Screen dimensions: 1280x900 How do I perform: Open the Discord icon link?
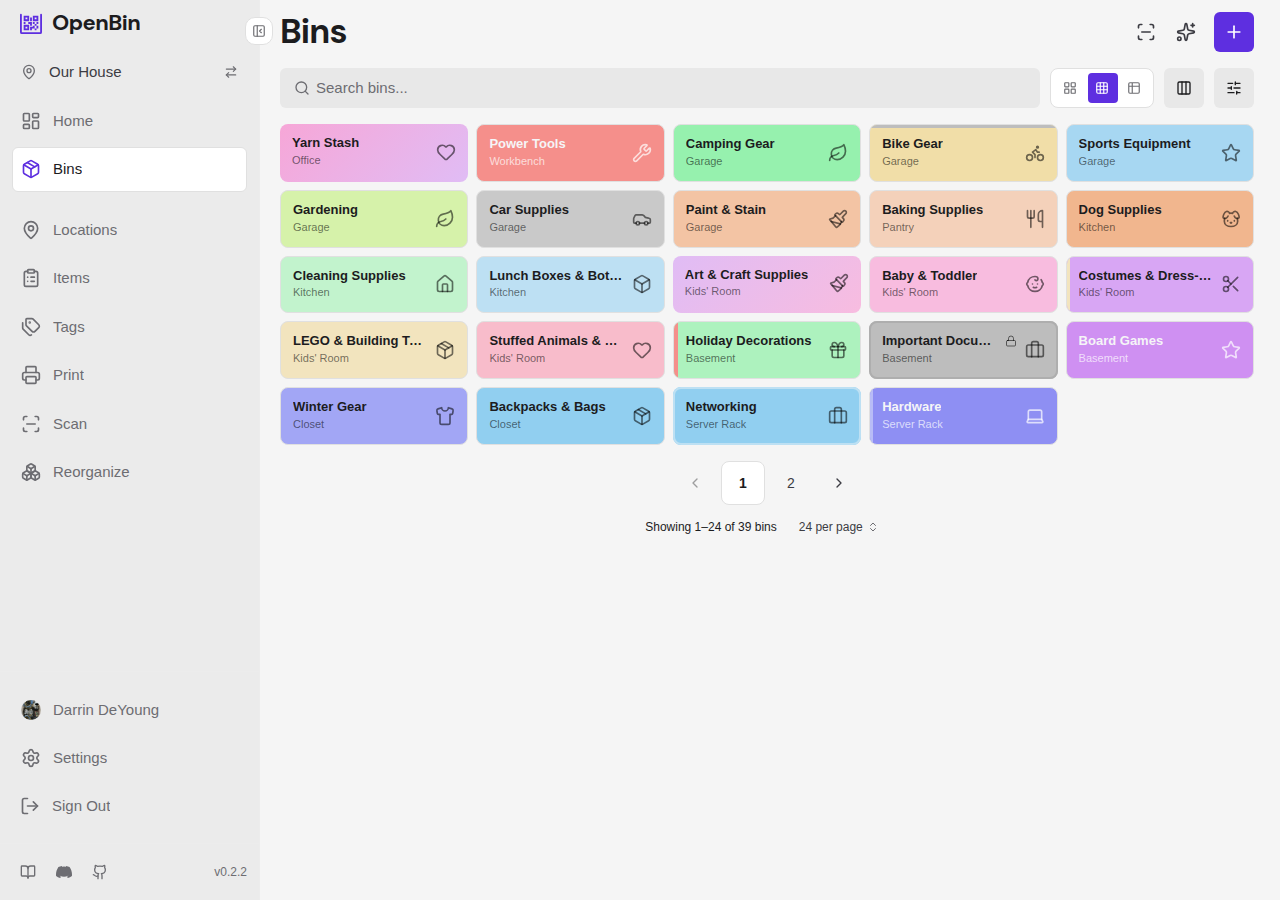(64, 872)
